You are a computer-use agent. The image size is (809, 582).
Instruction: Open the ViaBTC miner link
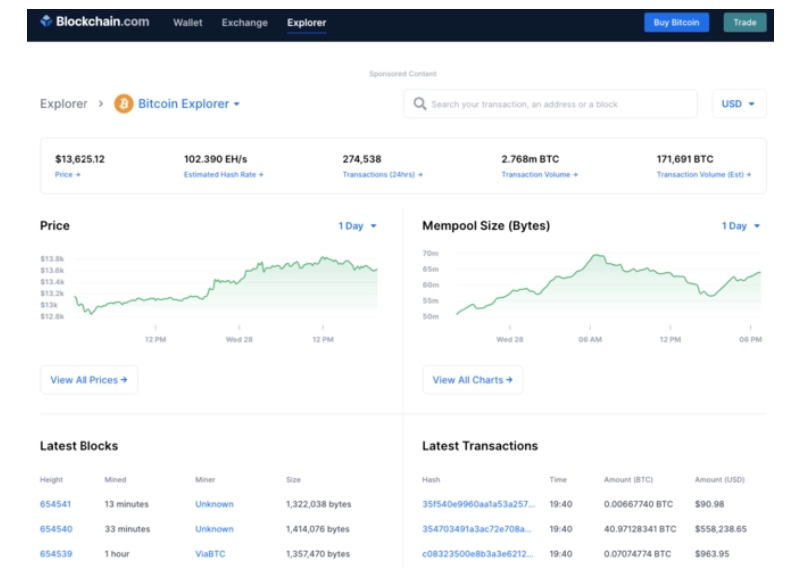click(x=210, y=554)
